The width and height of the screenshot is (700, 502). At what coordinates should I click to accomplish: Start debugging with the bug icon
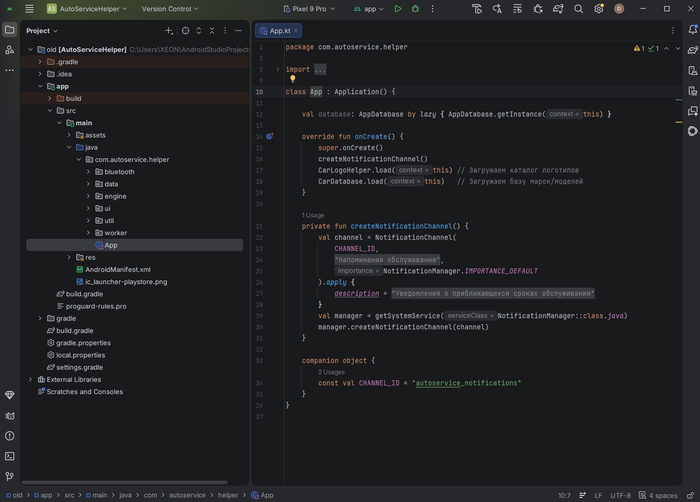[415, 8]
